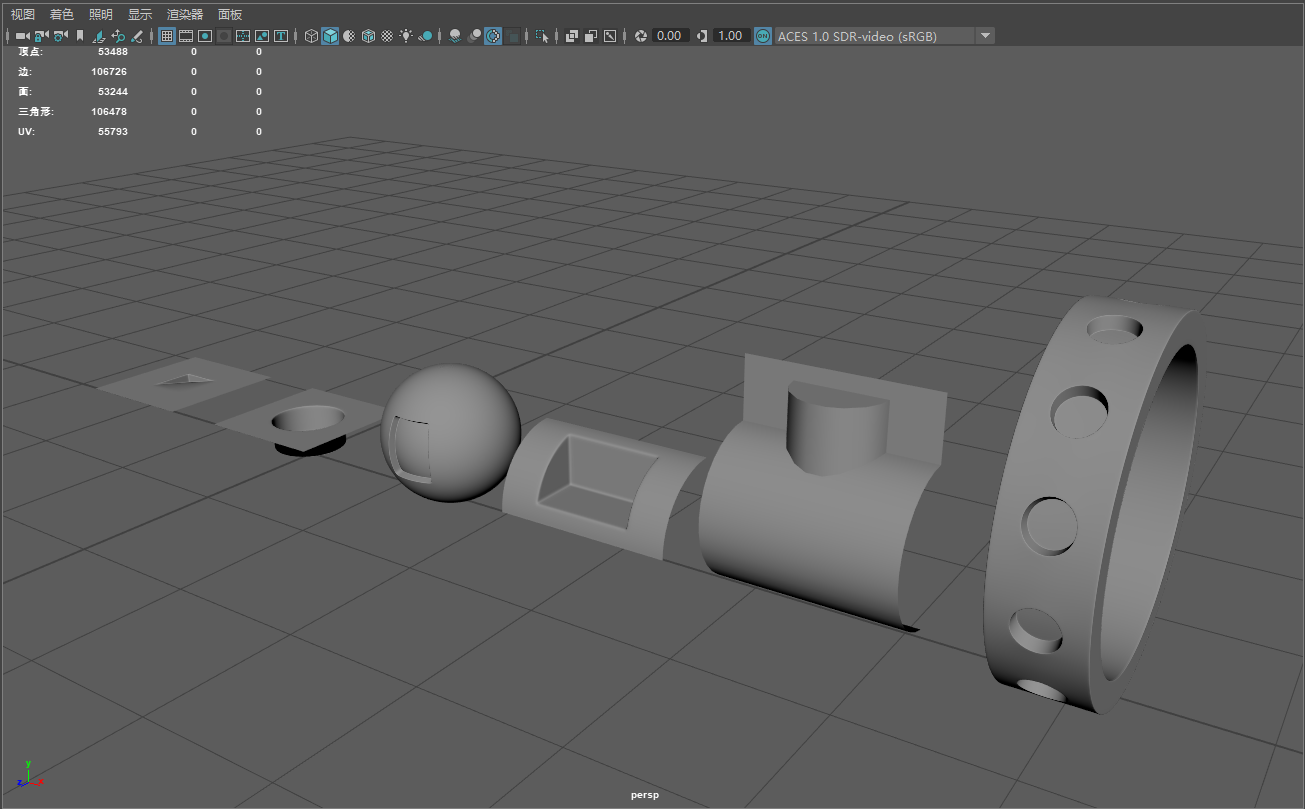
Task: Click the Isolate Select icon
Action: [x=543, y=36]
